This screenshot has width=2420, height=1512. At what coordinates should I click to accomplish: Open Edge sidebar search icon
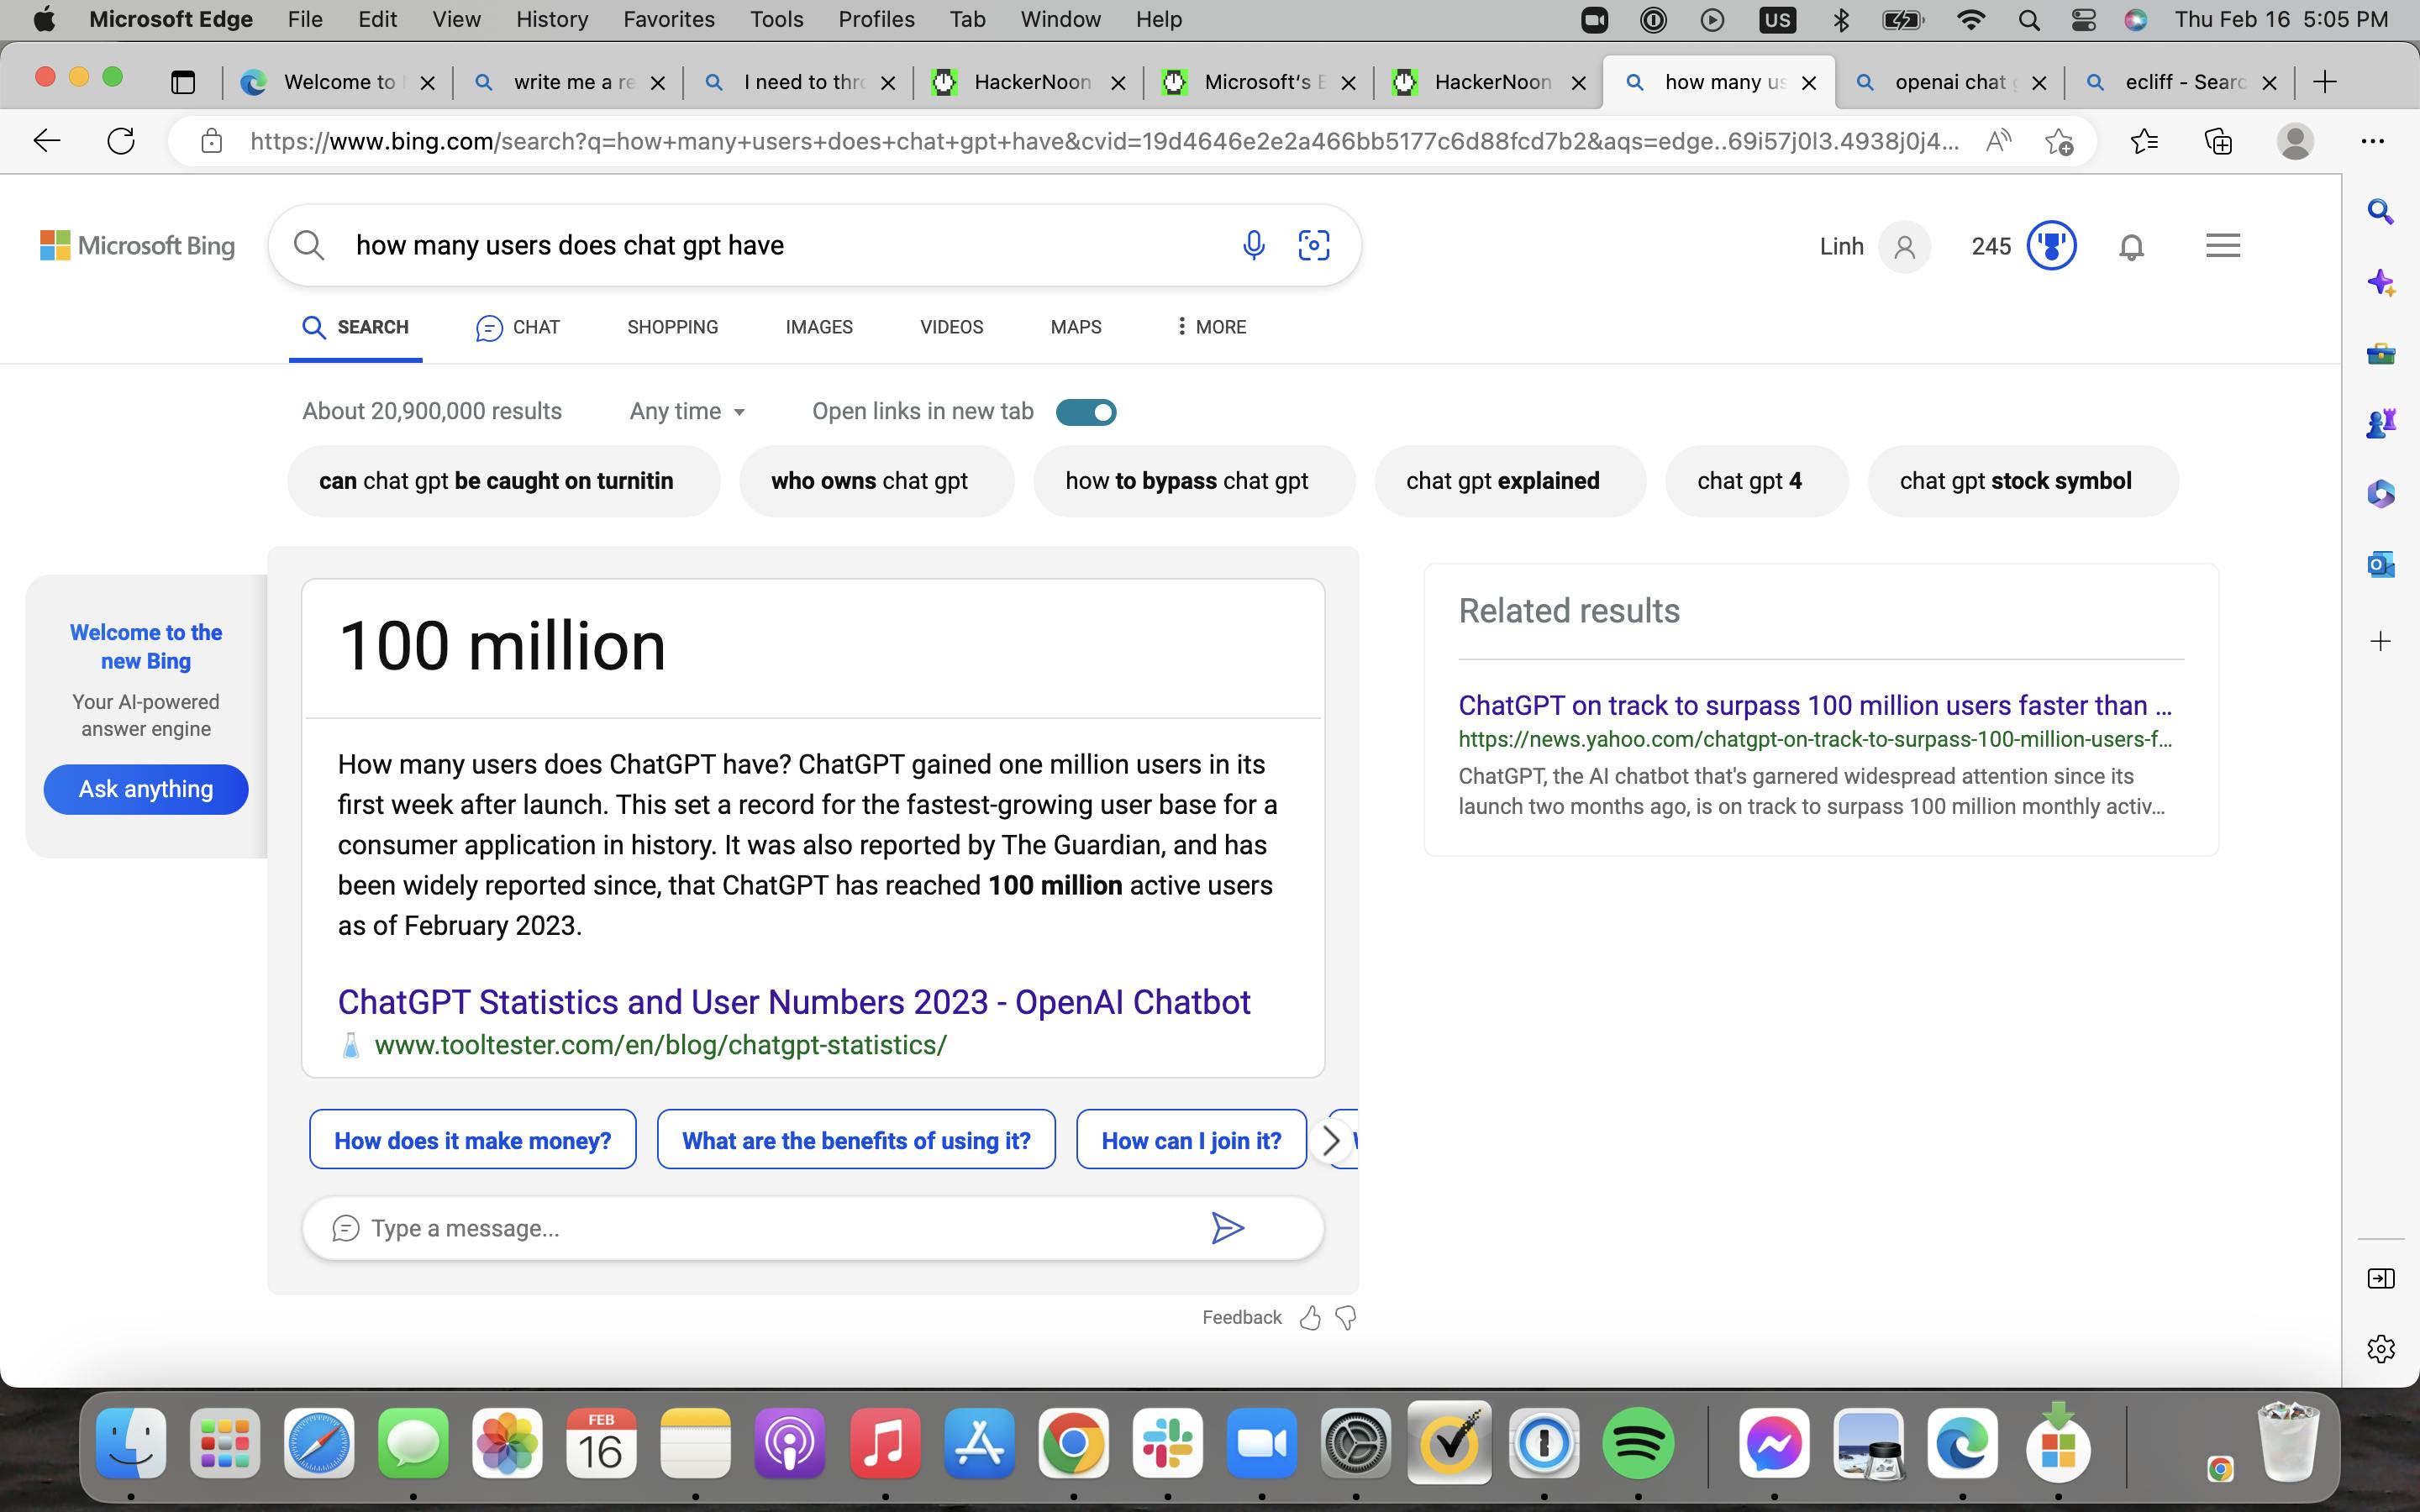(2380, 211)
